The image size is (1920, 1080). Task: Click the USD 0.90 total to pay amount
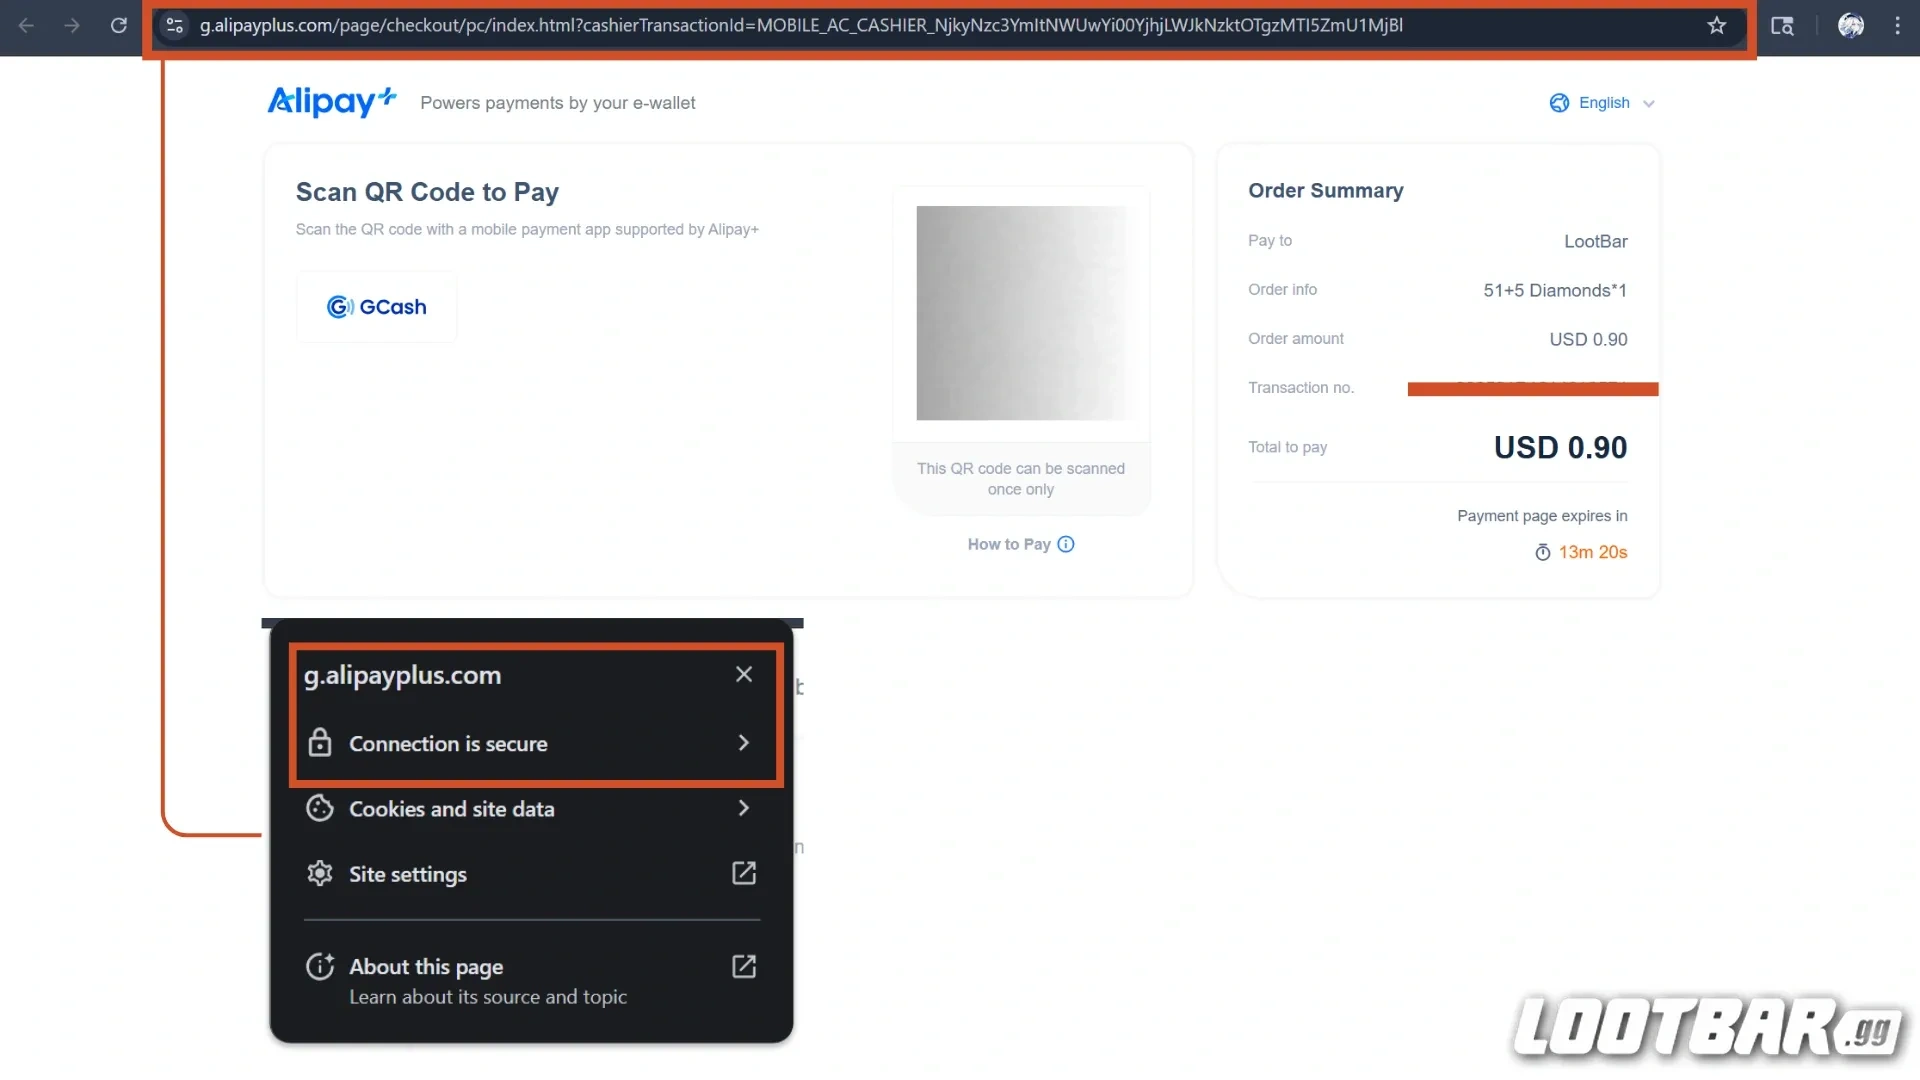1560,447
